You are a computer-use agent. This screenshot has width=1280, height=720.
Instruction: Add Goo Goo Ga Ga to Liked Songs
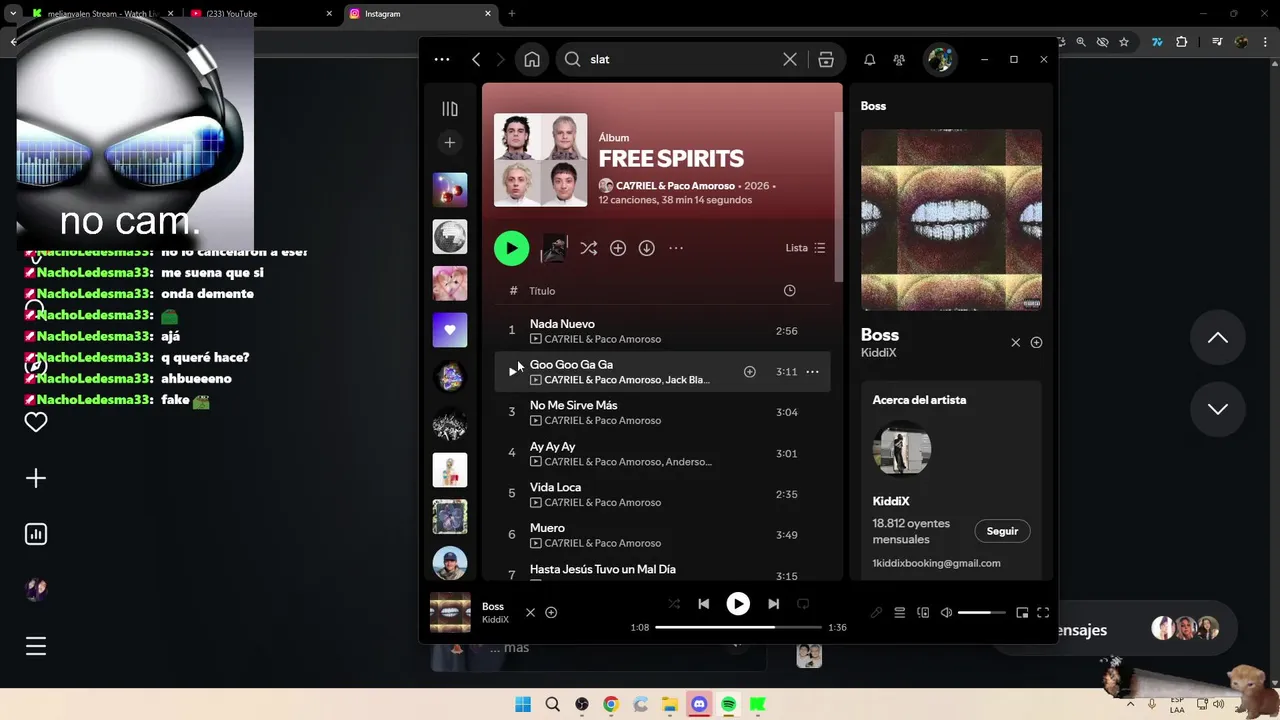[749, 371]
